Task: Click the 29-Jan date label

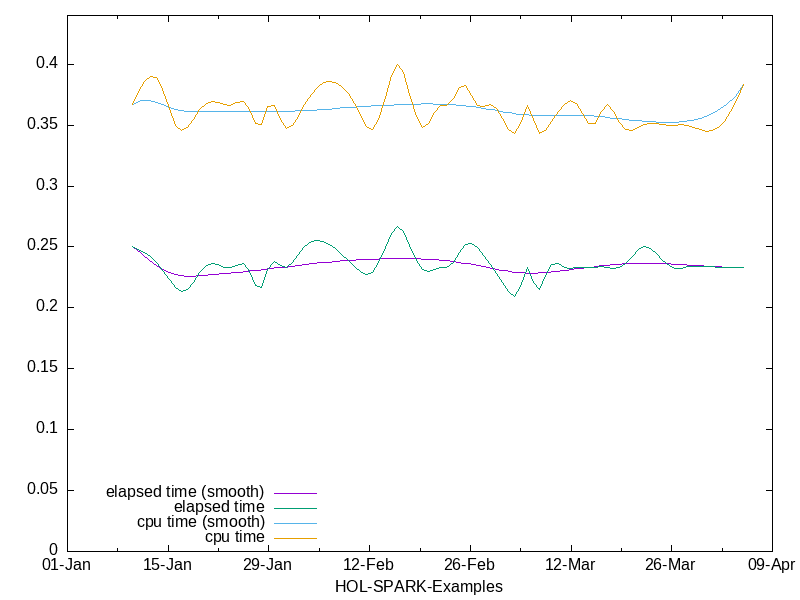Action: click(x=268, y=565)
